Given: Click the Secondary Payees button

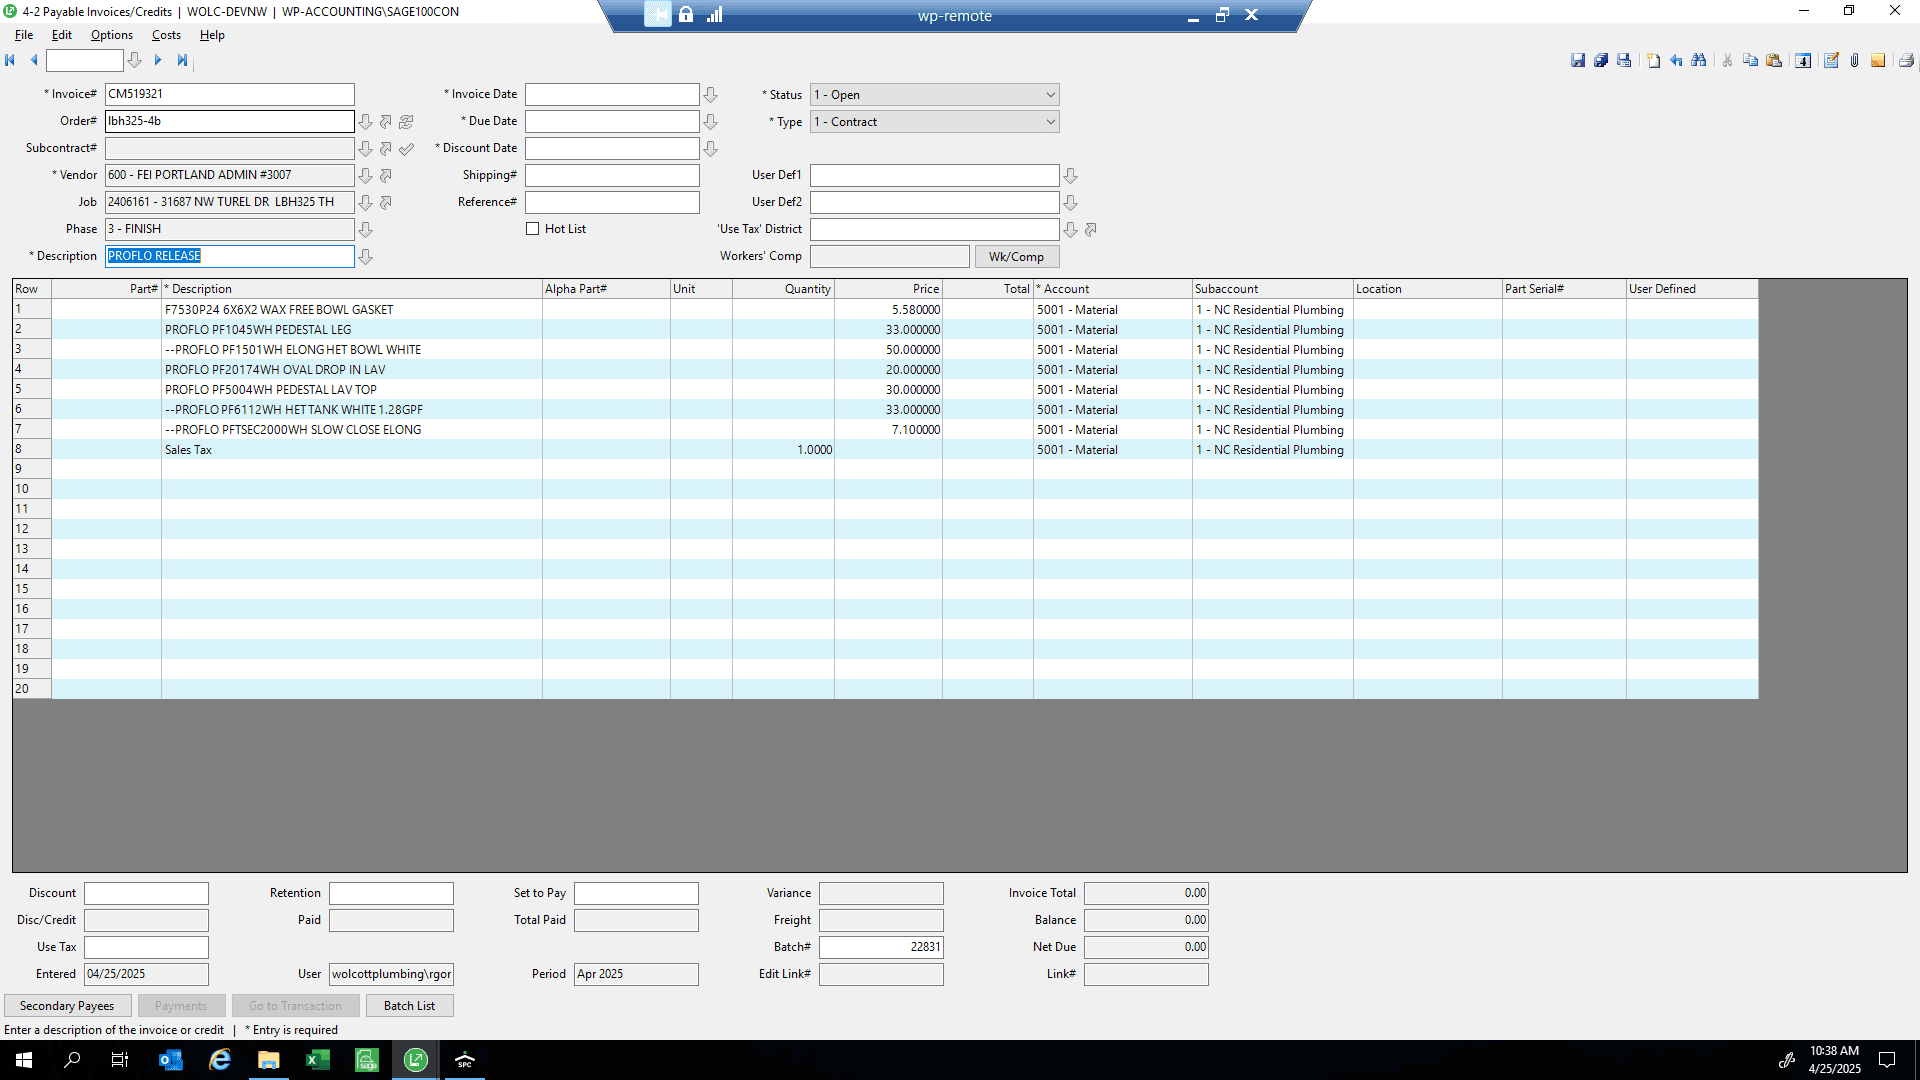Looking at the screenshot, I should (67, 1006).
